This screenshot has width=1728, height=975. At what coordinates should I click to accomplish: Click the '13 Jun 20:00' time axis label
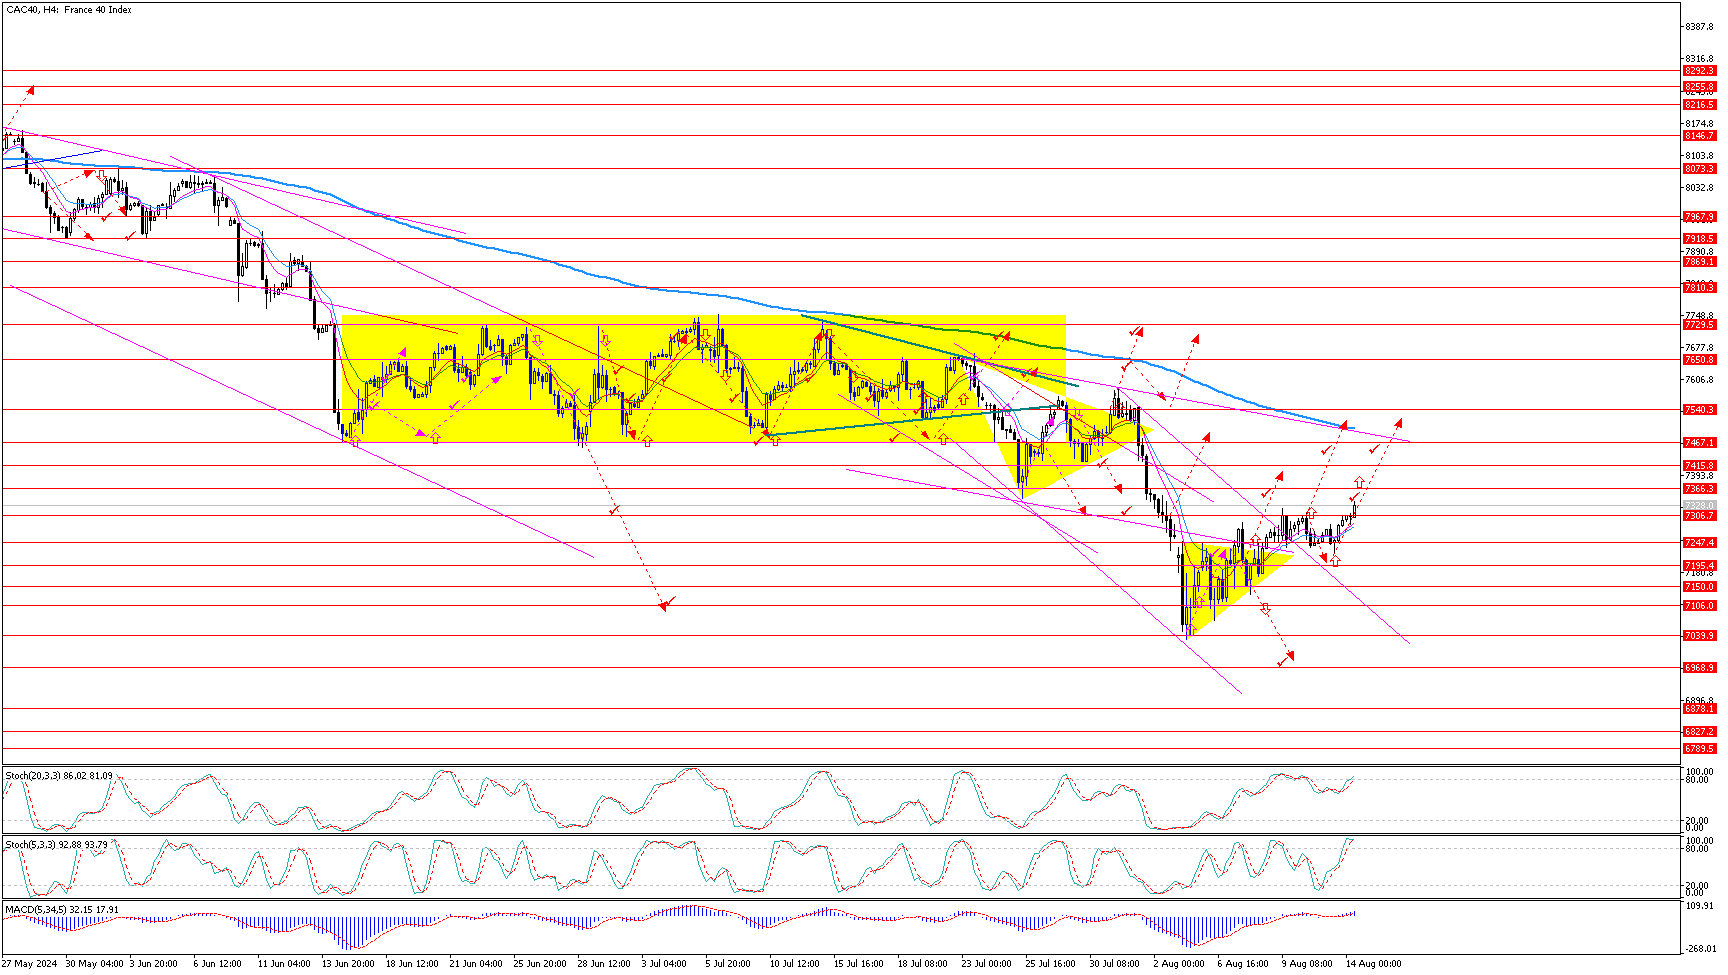click(348, 964)
